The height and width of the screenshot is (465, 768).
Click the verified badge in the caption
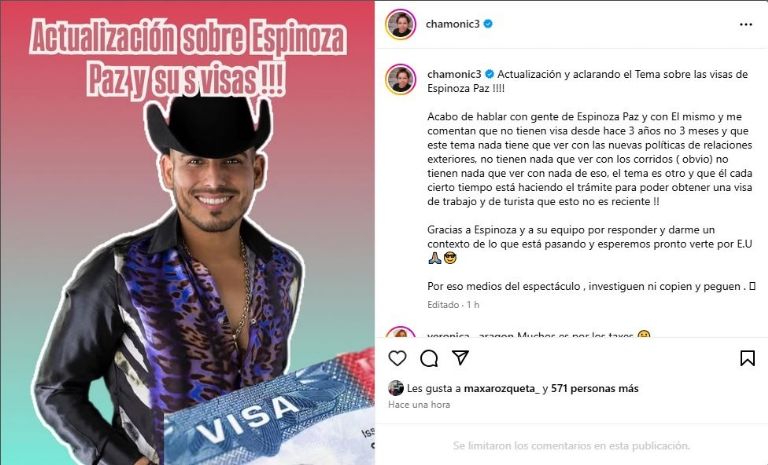tap(489, 74)
